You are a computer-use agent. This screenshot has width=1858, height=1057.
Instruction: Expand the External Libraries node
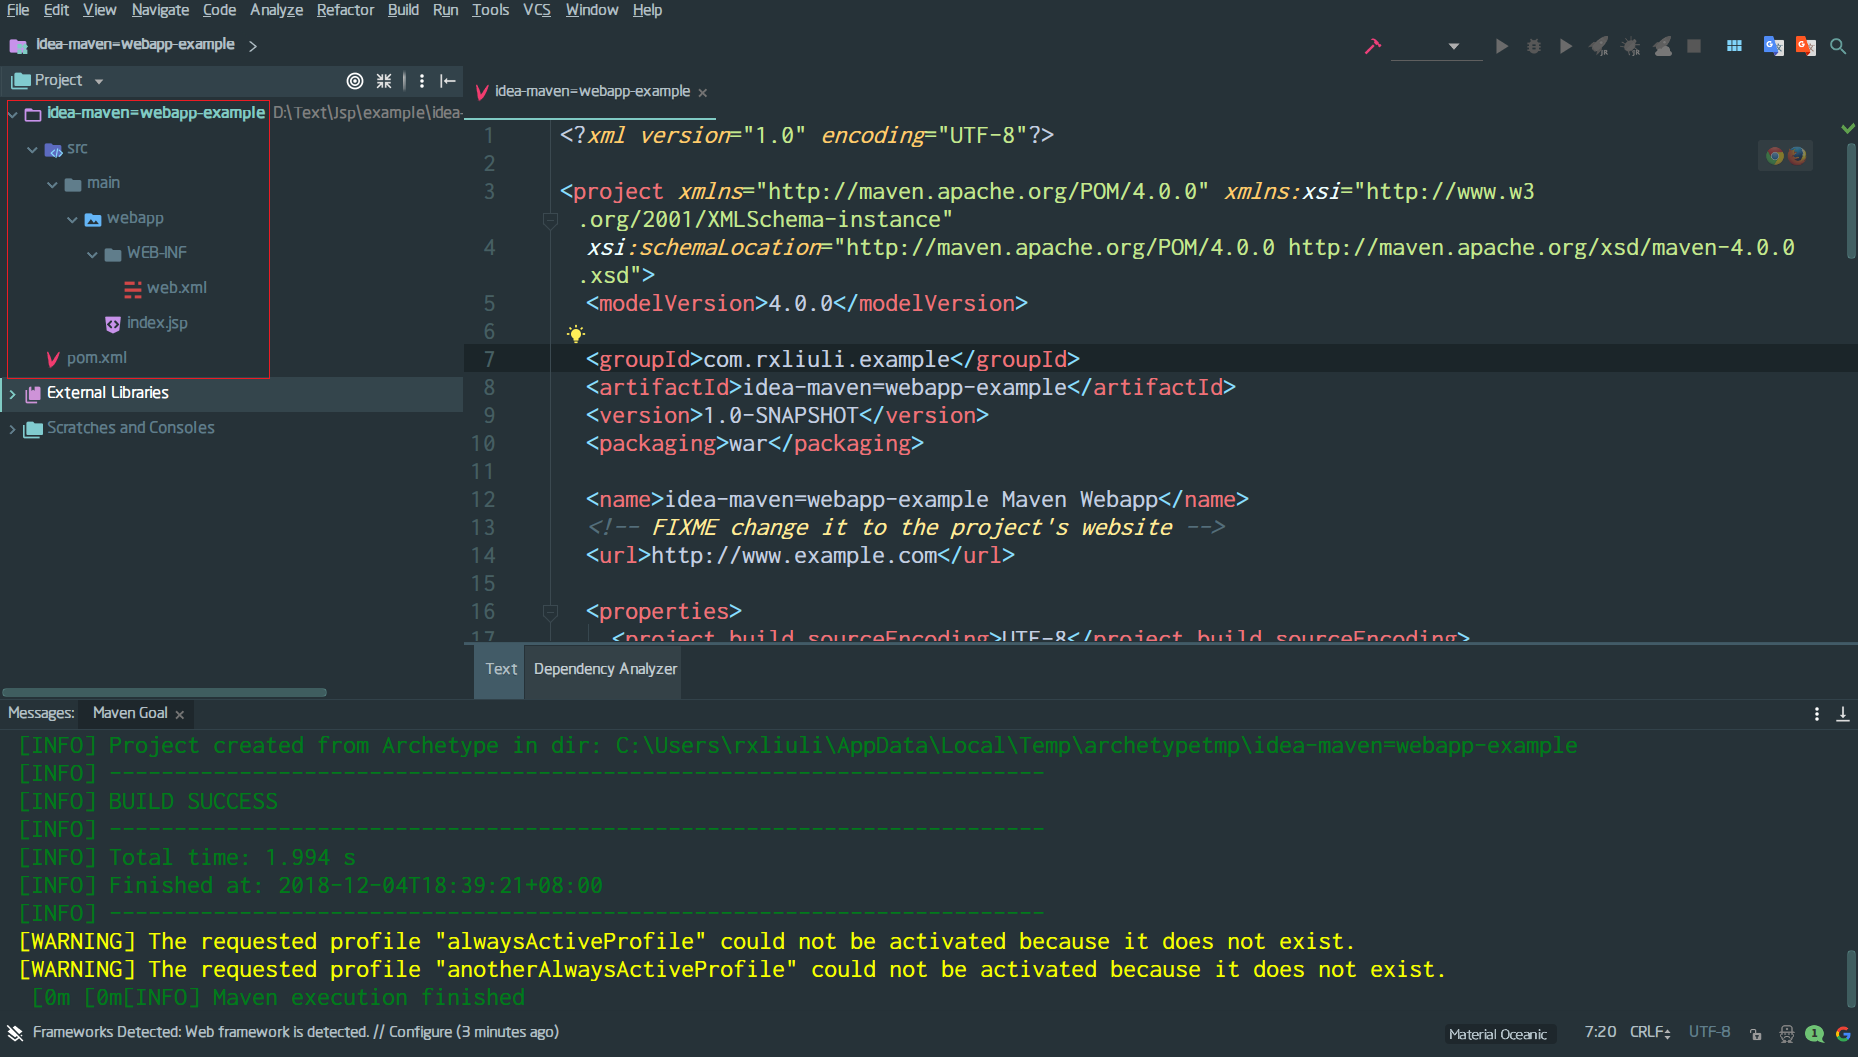pos(12,394)
